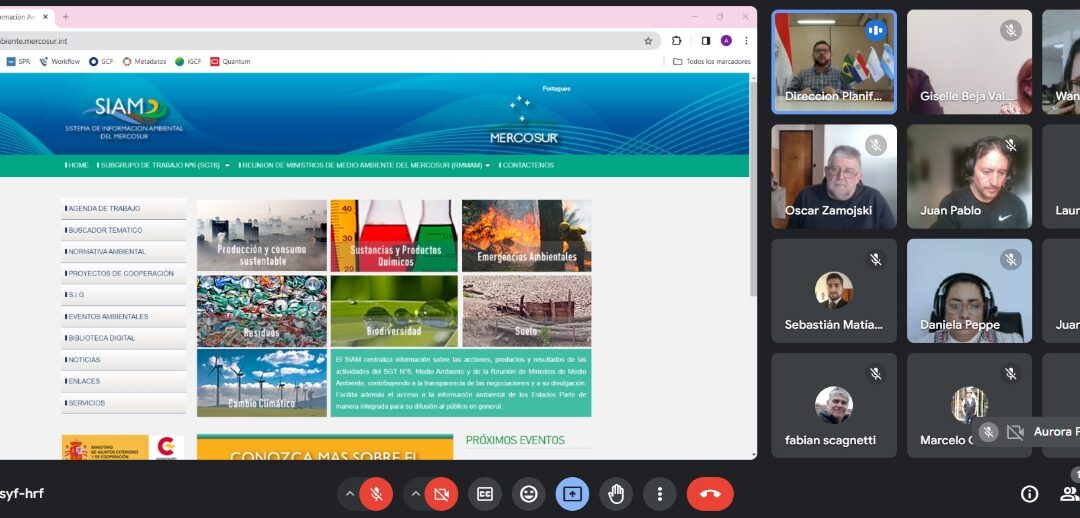Open Producción y consumo sustentable tile
This screenshot has height=518, width=1080.
pos(262,236)
